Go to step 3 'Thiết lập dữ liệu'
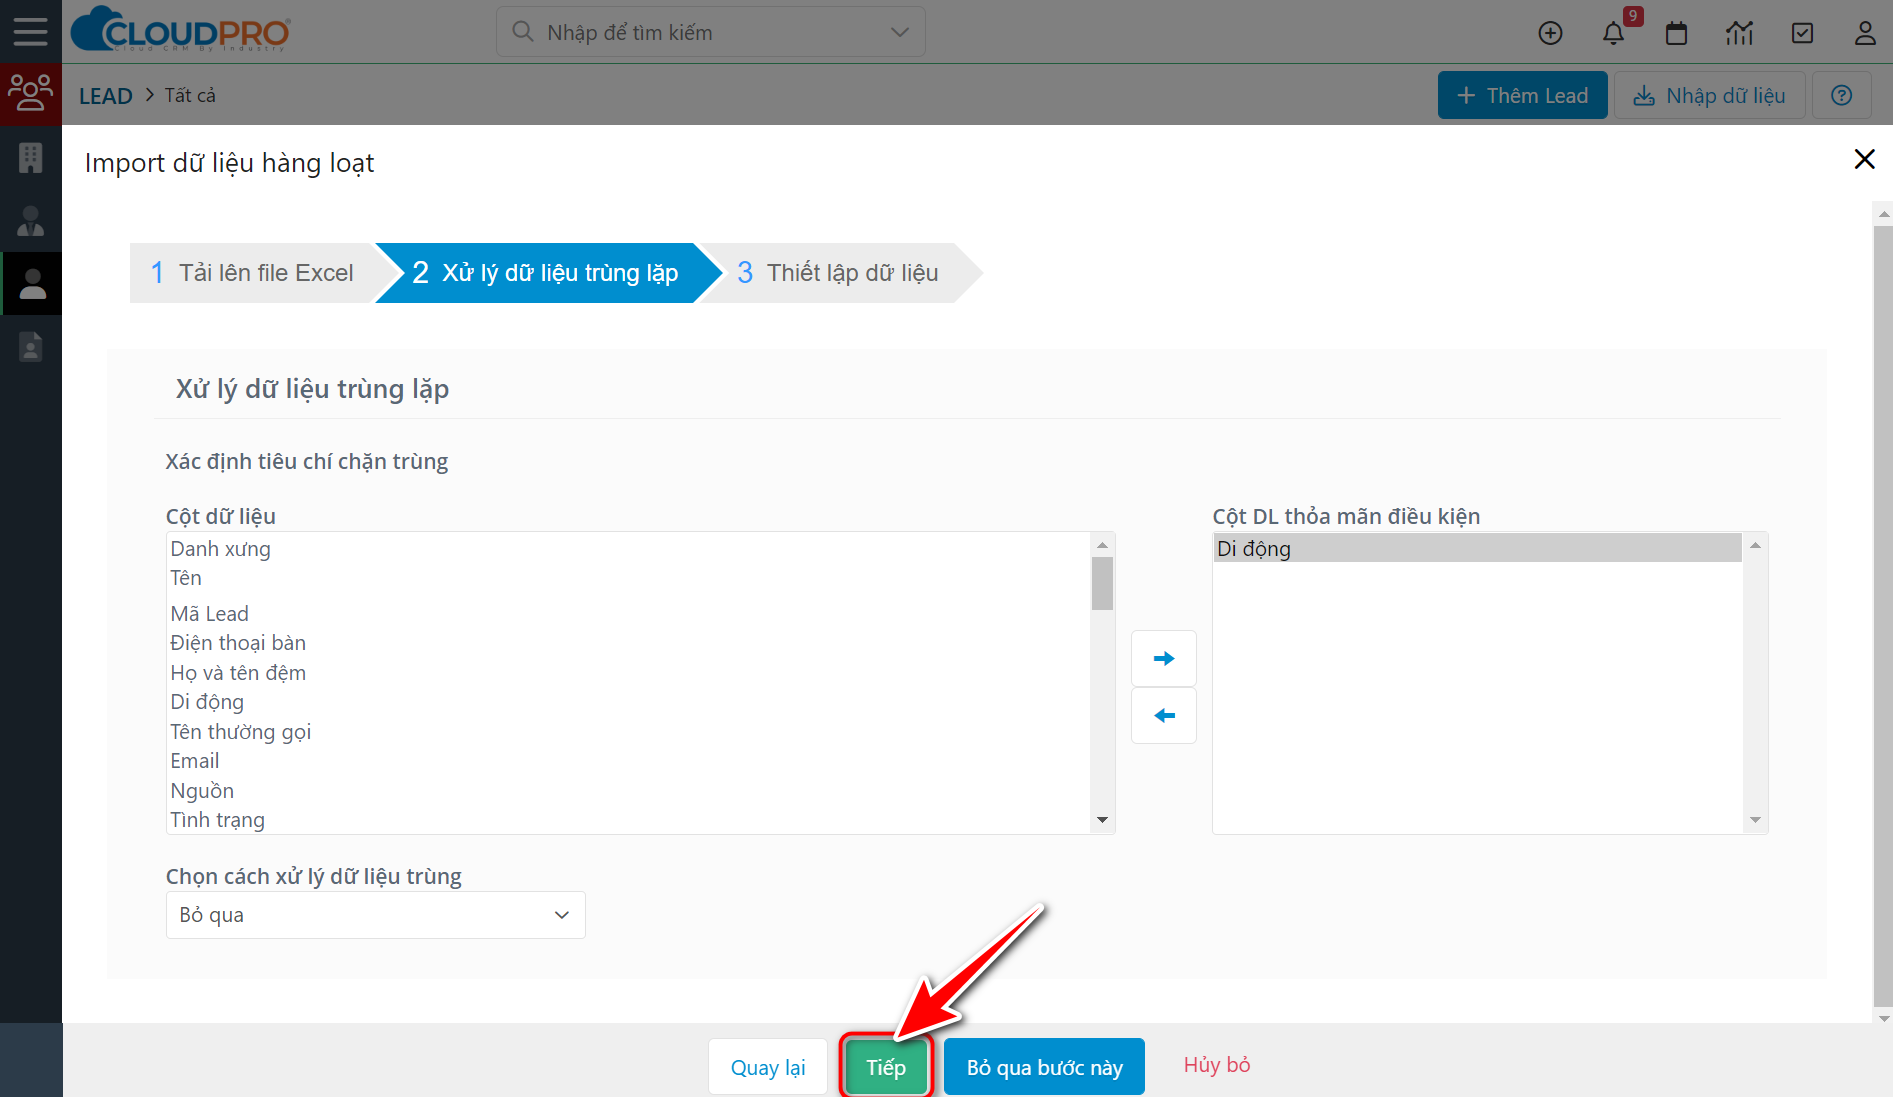Screen dimensions: 1893x1097 tap(838, 273)
